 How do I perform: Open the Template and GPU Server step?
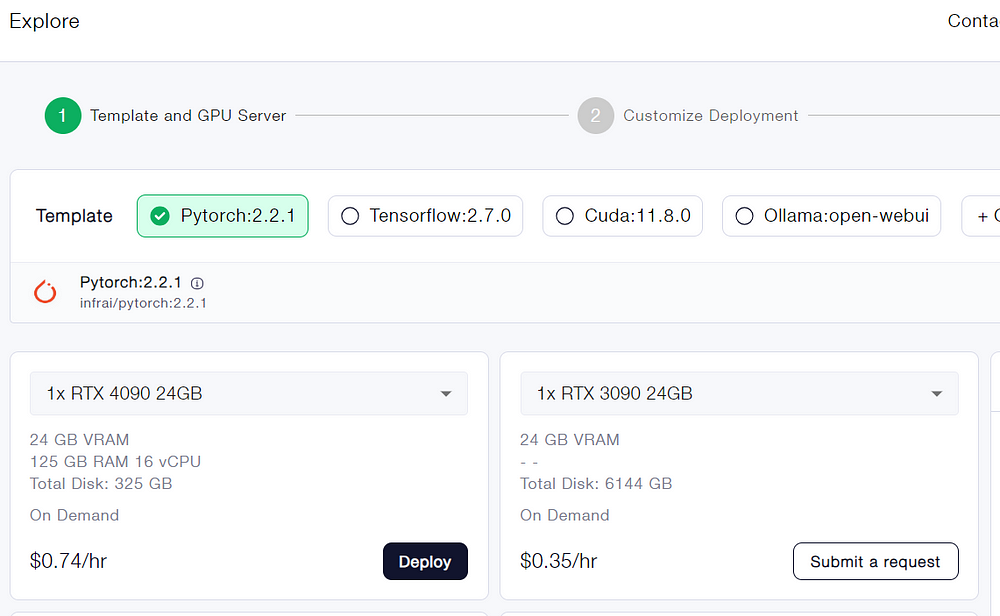pyautogui.click(x=188, y=116)
